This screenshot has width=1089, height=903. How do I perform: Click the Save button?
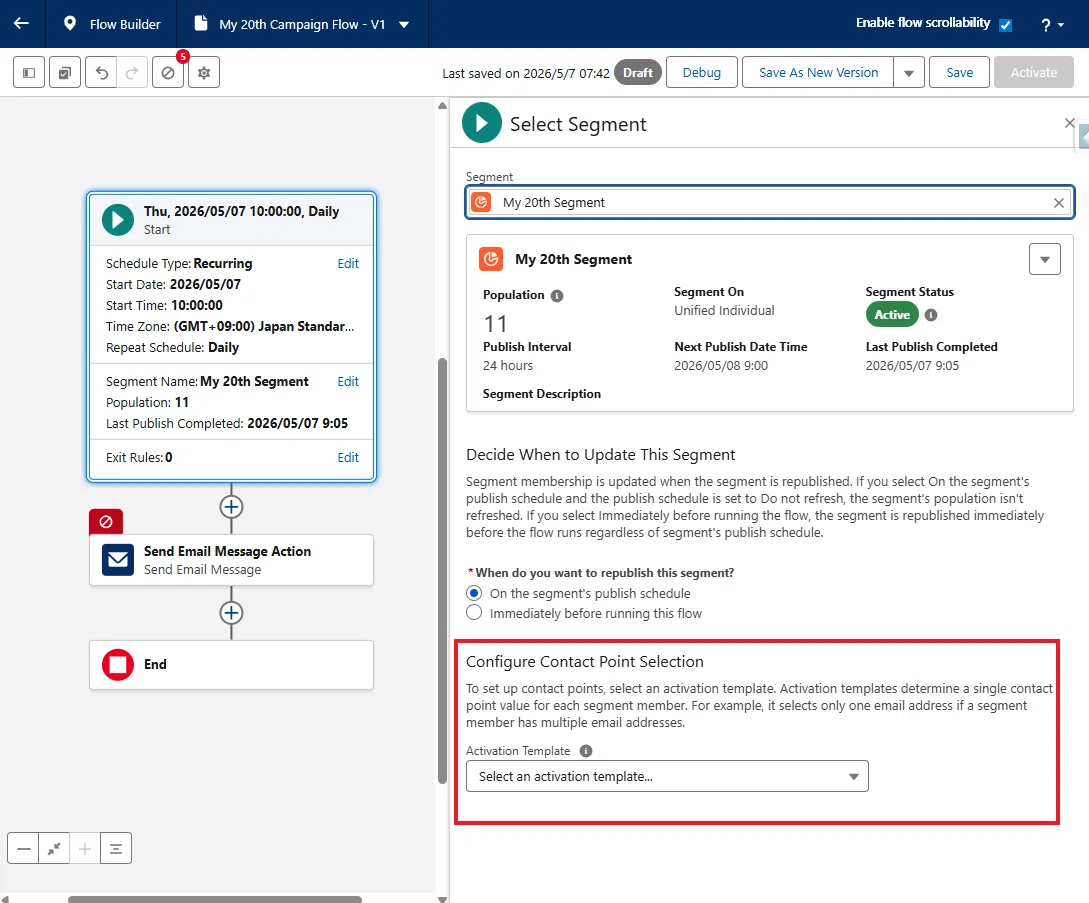click(x=959, y=72)
